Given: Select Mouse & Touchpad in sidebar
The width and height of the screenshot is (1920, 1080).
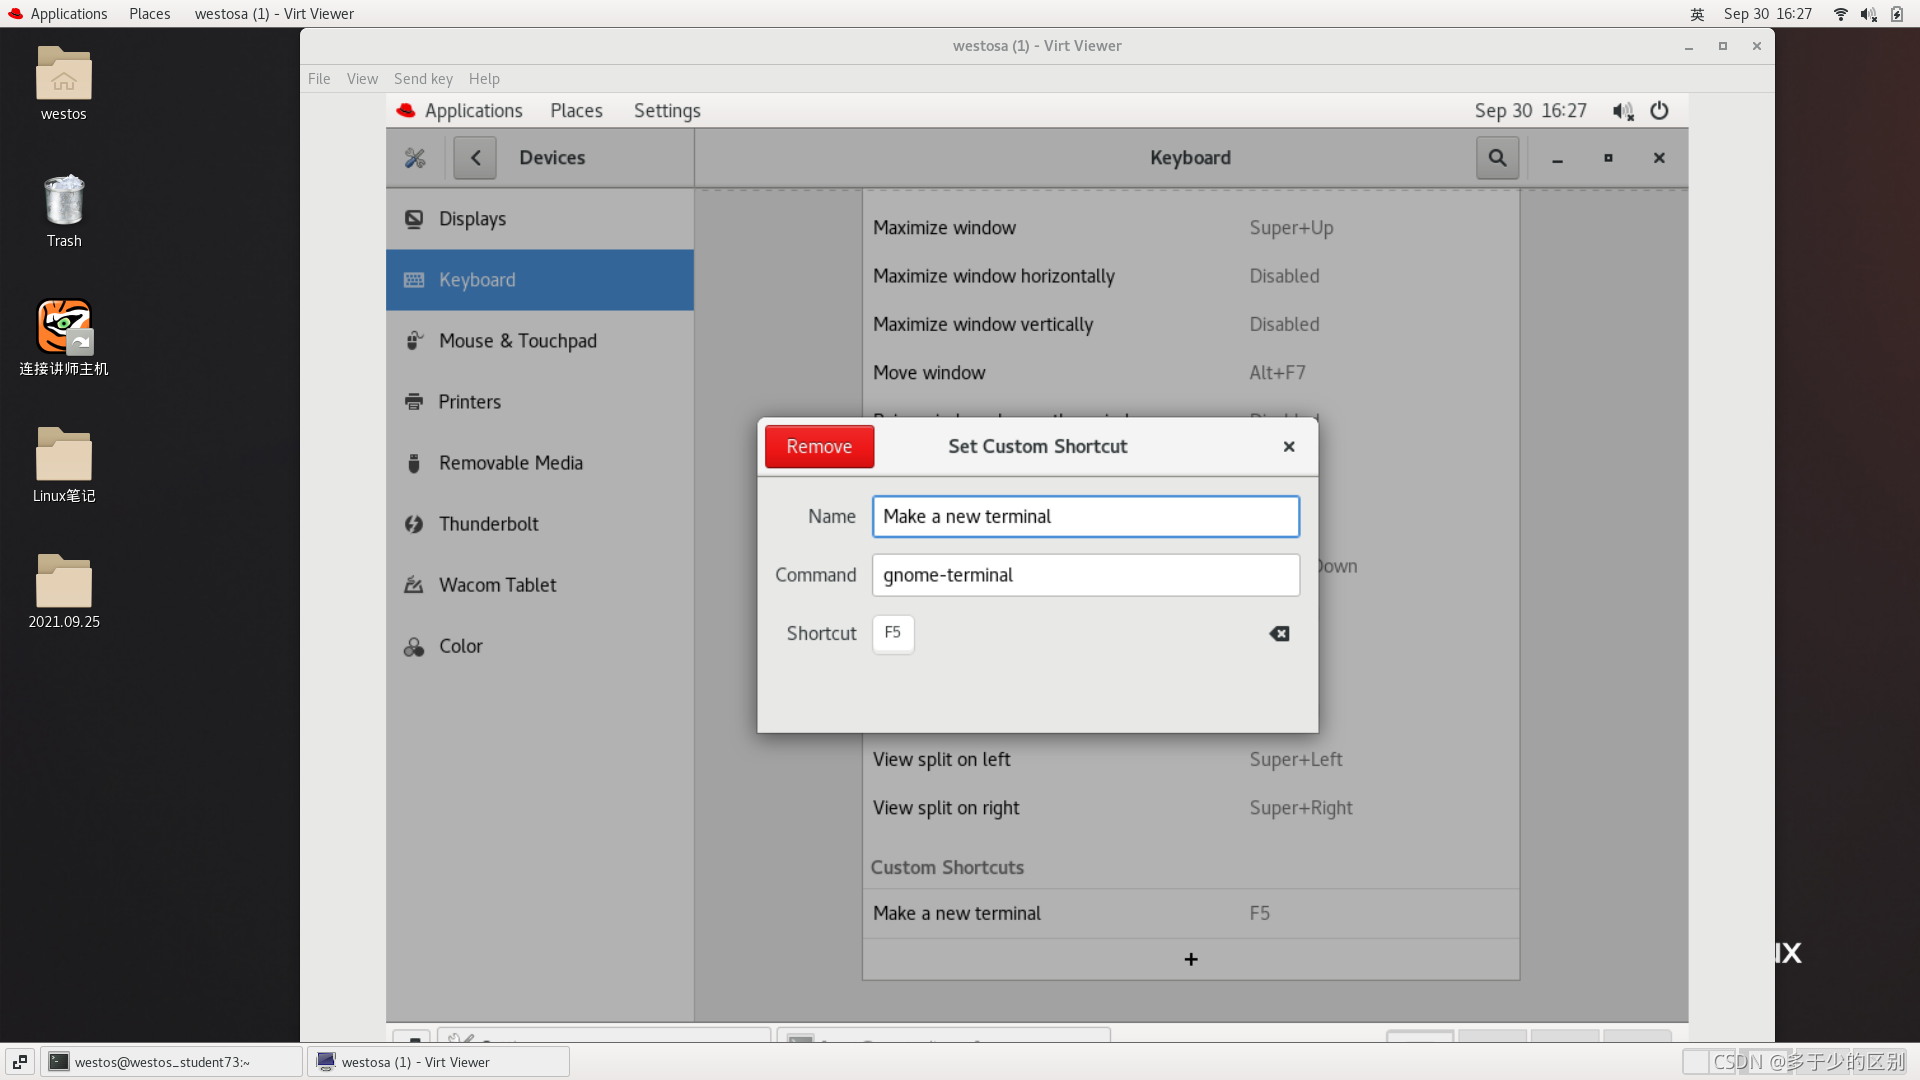Looking at the screenshot, I should [x=517, y=341].
